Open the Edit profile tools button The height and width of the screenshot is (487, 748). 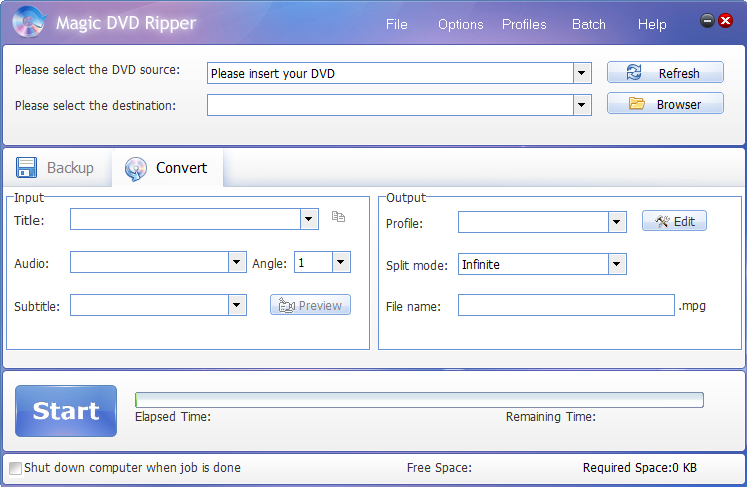coord(674,221)
